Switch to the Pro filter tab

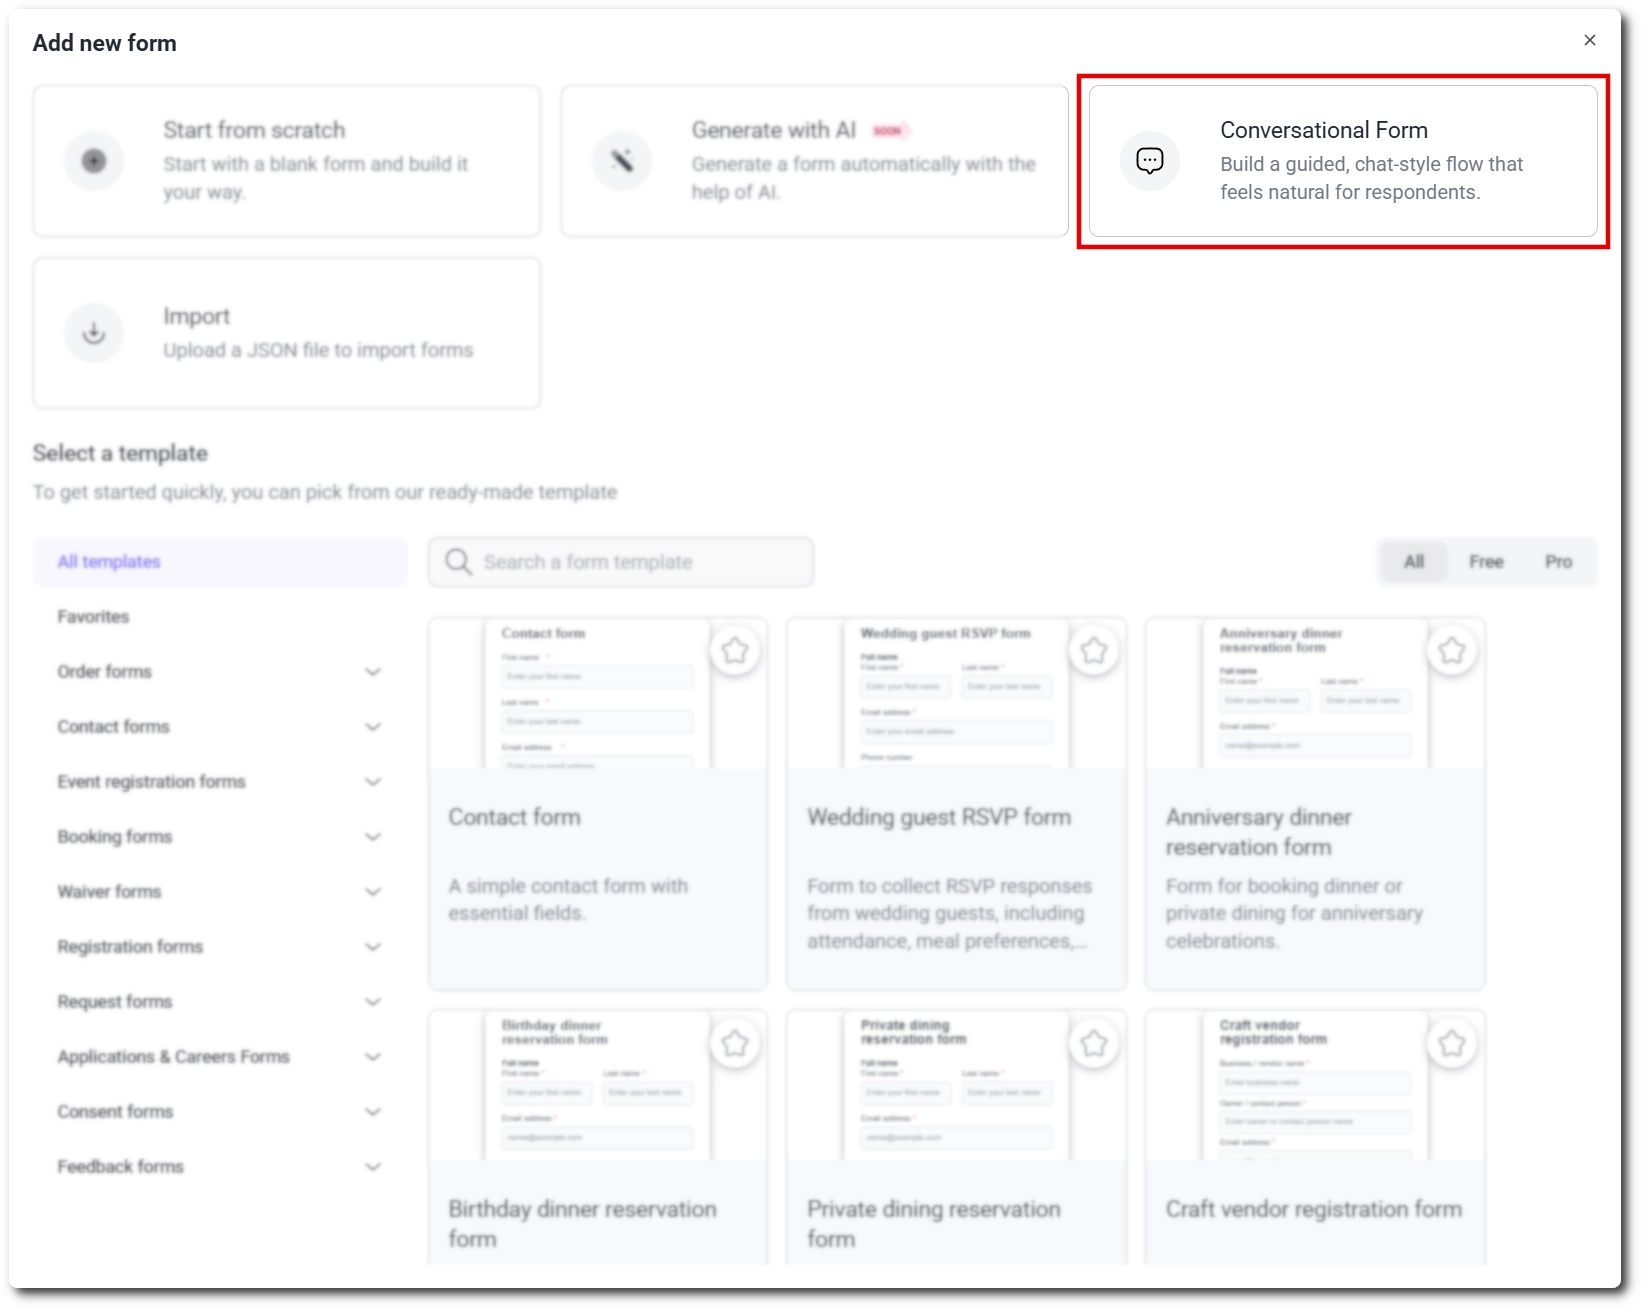(1558, 562)
